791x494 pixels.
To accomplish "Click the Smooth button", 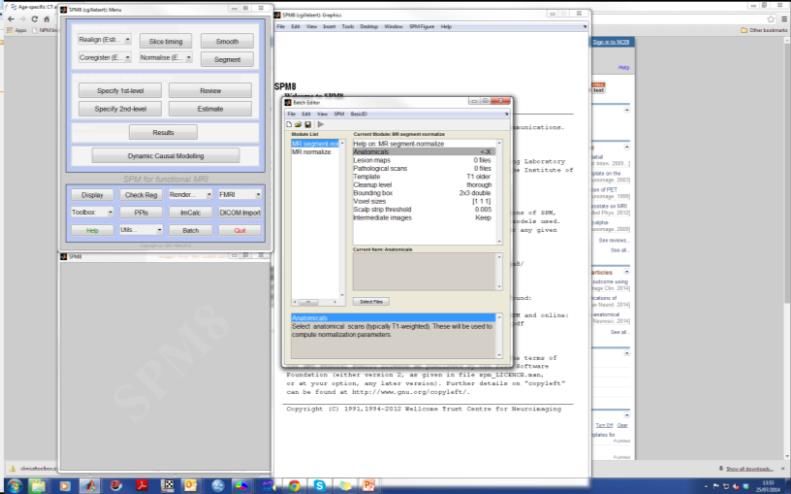I will coord(227,41).
